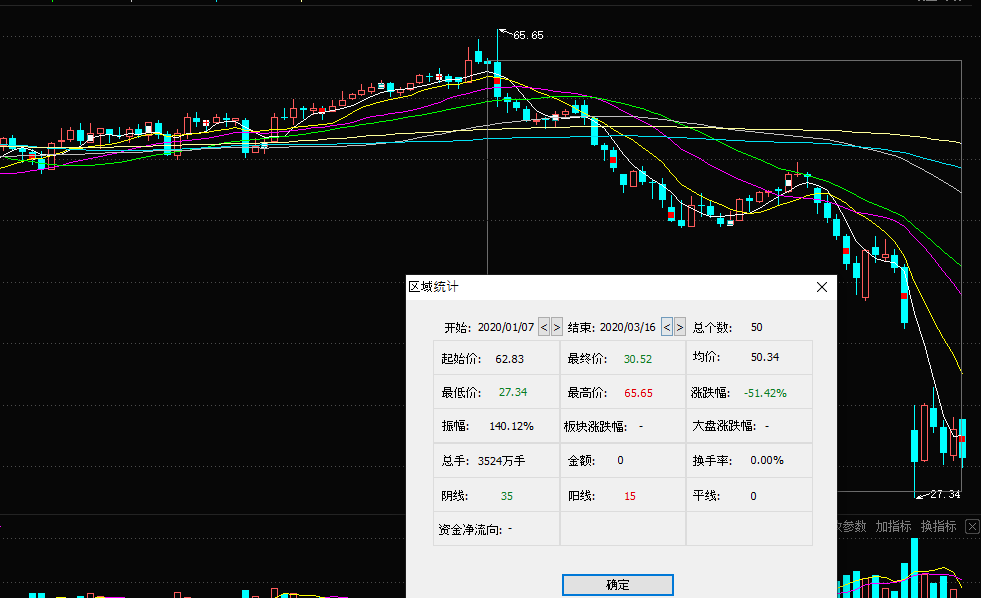Click the 涨跌幅 value -51.42%
Viewport: 981px width, 598px height.
(x=765, y=393)
